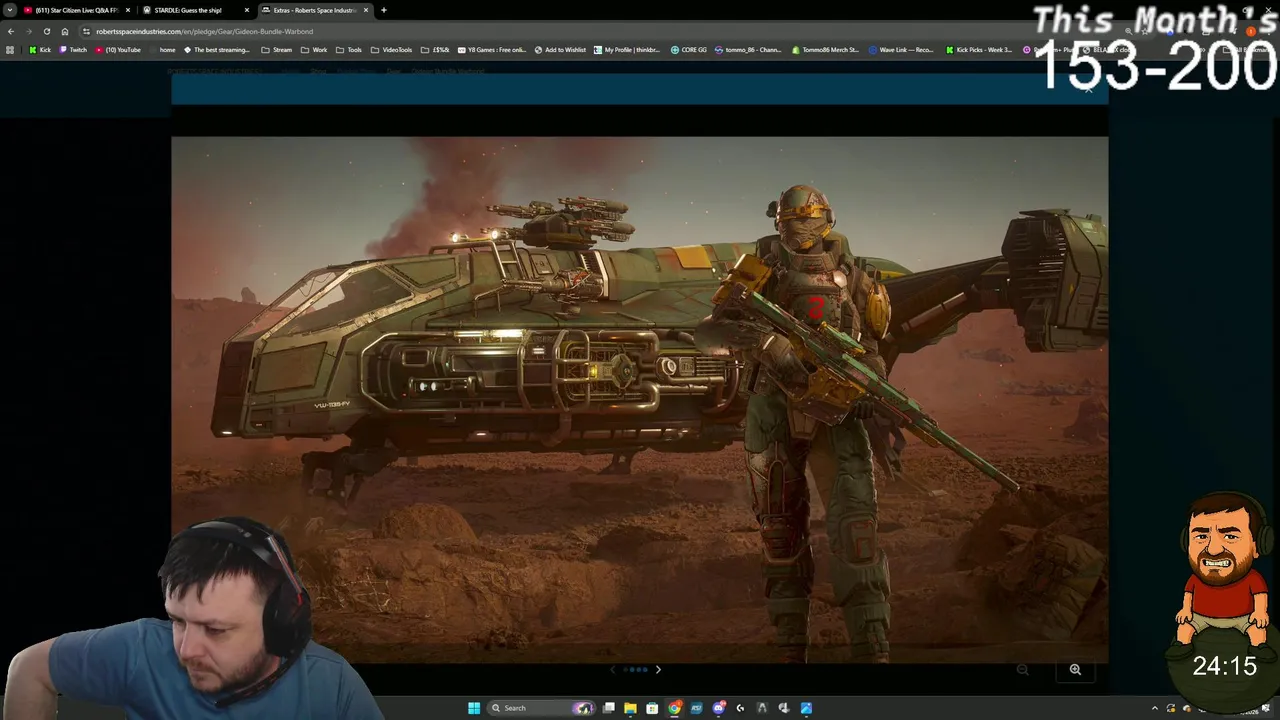Switch to Chrome in the taskbar
Screen dimensions: 1280x720
point(675,708)
